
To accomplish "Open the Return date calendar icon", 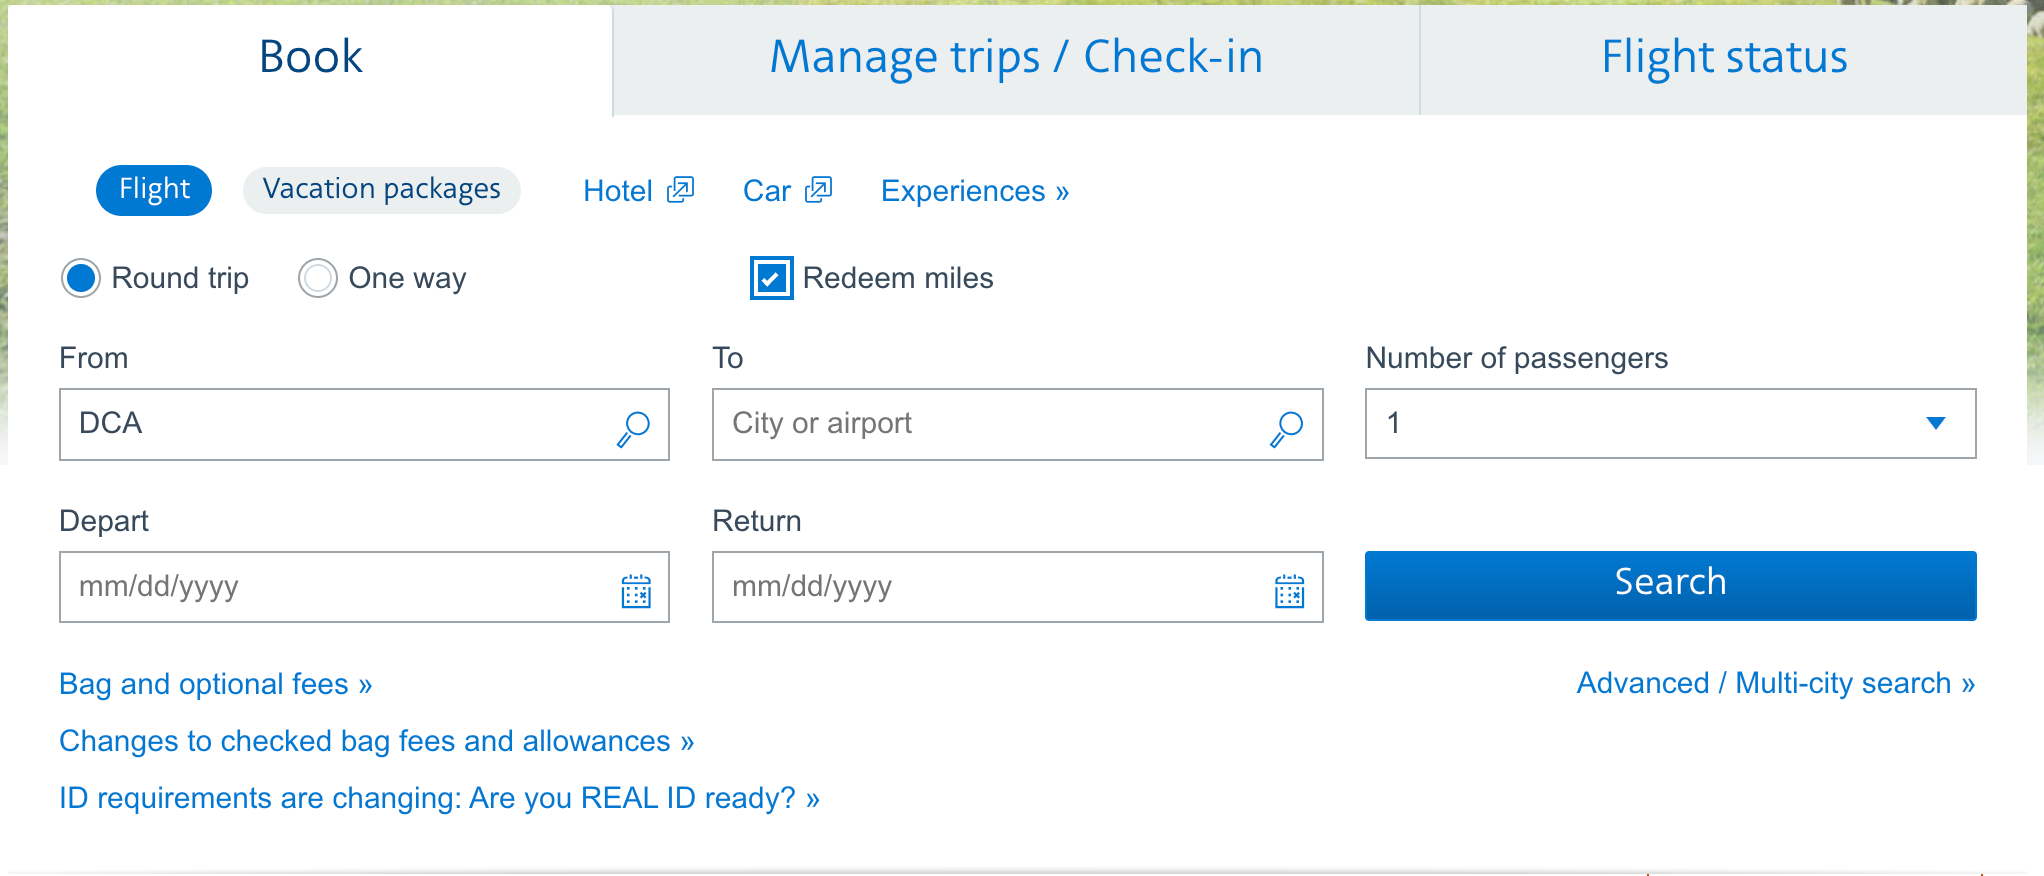I will click(x=1289, y=590).
